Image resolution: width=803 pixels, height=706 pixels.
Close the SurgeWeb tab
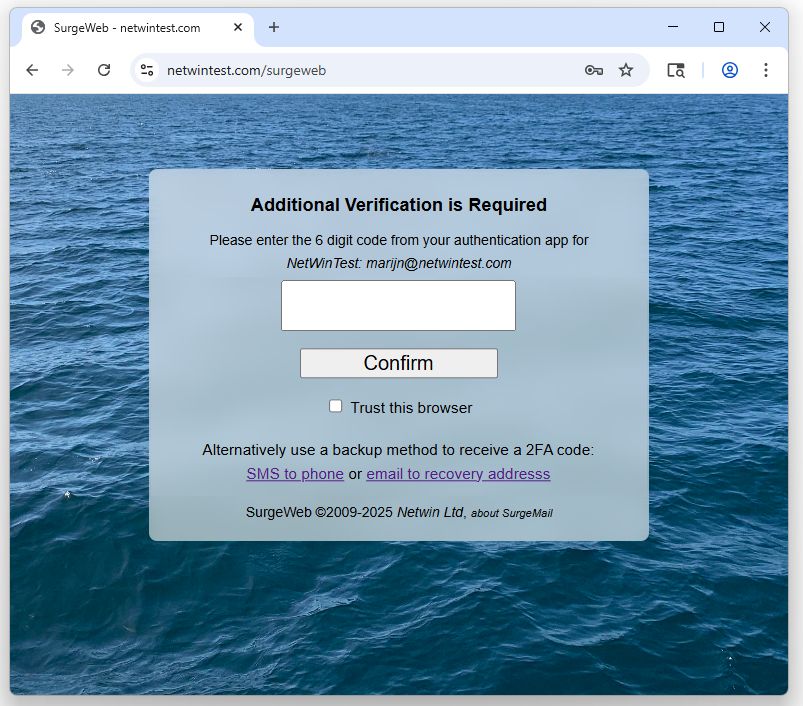pos(238,28)
